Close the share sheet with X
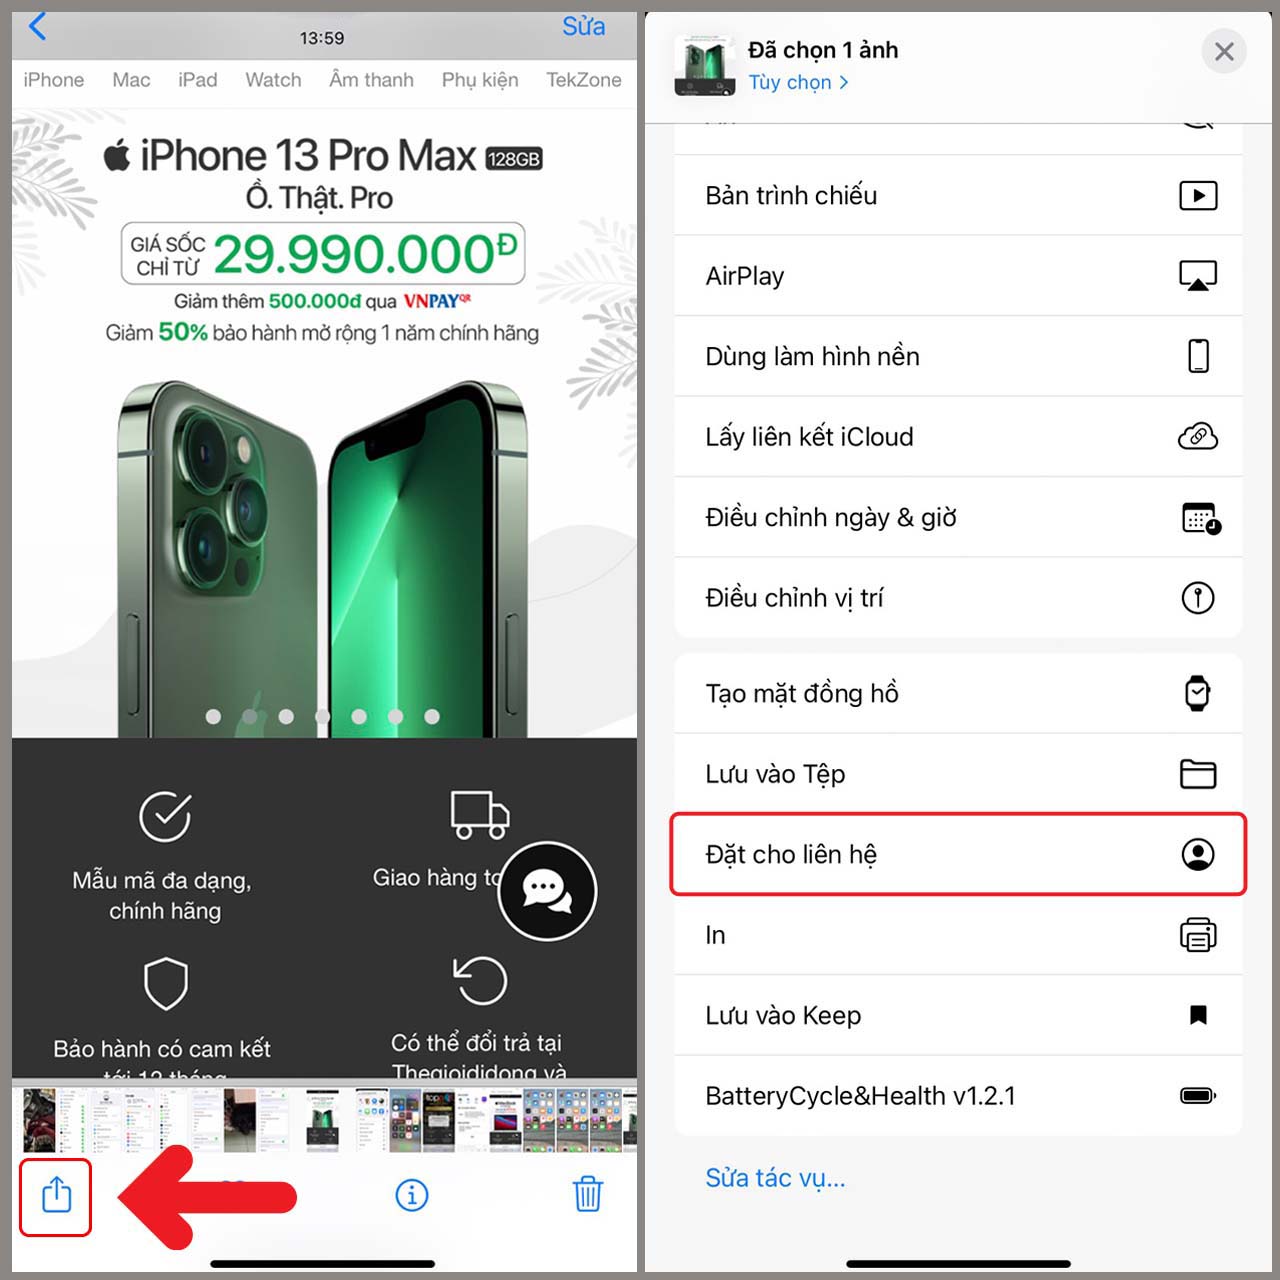The height and width of the screenshot is (1280, 1280). (x=1224, y=52)
